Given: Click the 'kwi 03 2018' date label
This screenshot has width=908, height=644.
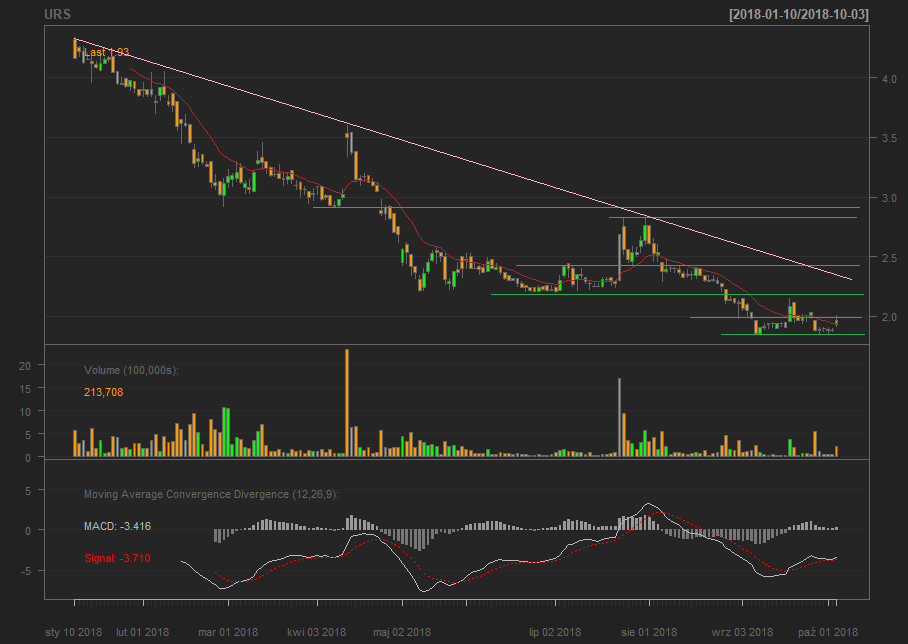Looking at the screenshot, I should 317,632.
